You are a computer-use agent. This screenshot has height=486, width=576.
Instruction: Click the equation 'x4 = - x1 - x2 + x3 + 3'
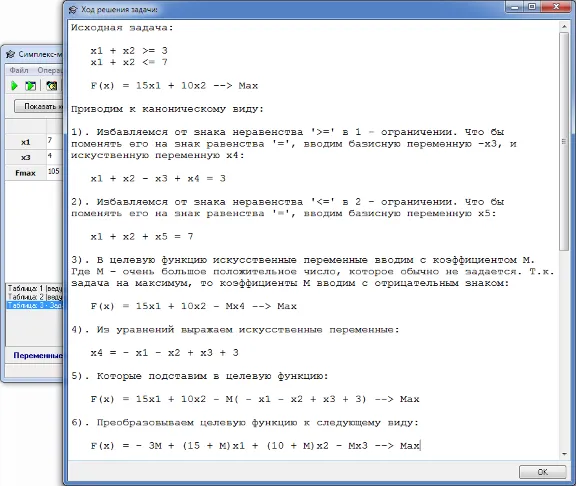[165, 353]
